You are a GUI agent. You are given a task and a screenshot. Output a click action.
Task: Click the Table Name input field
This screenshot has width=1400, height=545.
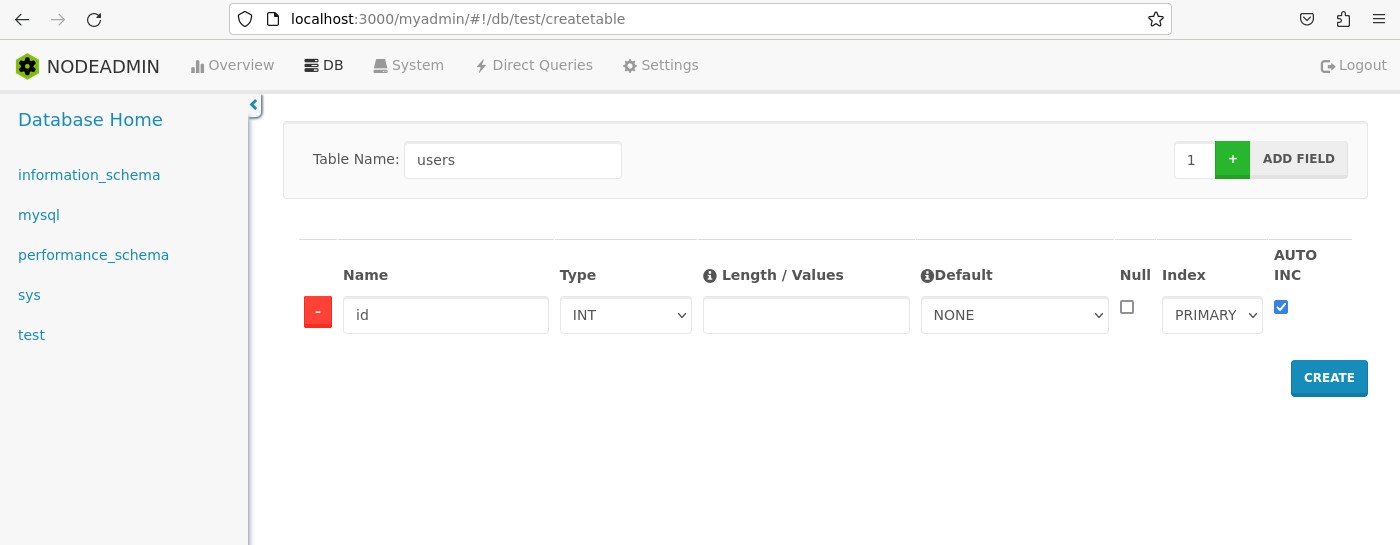[513, 160]
